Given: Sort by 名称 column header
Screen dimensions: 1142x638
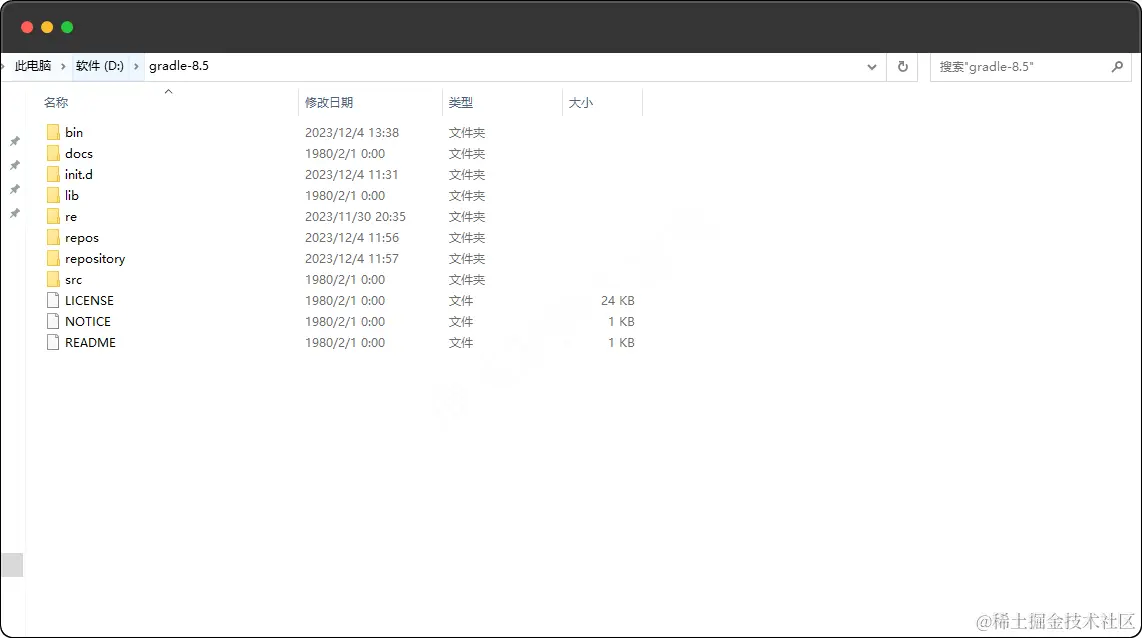Looking at the screenshot, I should 56,103.
